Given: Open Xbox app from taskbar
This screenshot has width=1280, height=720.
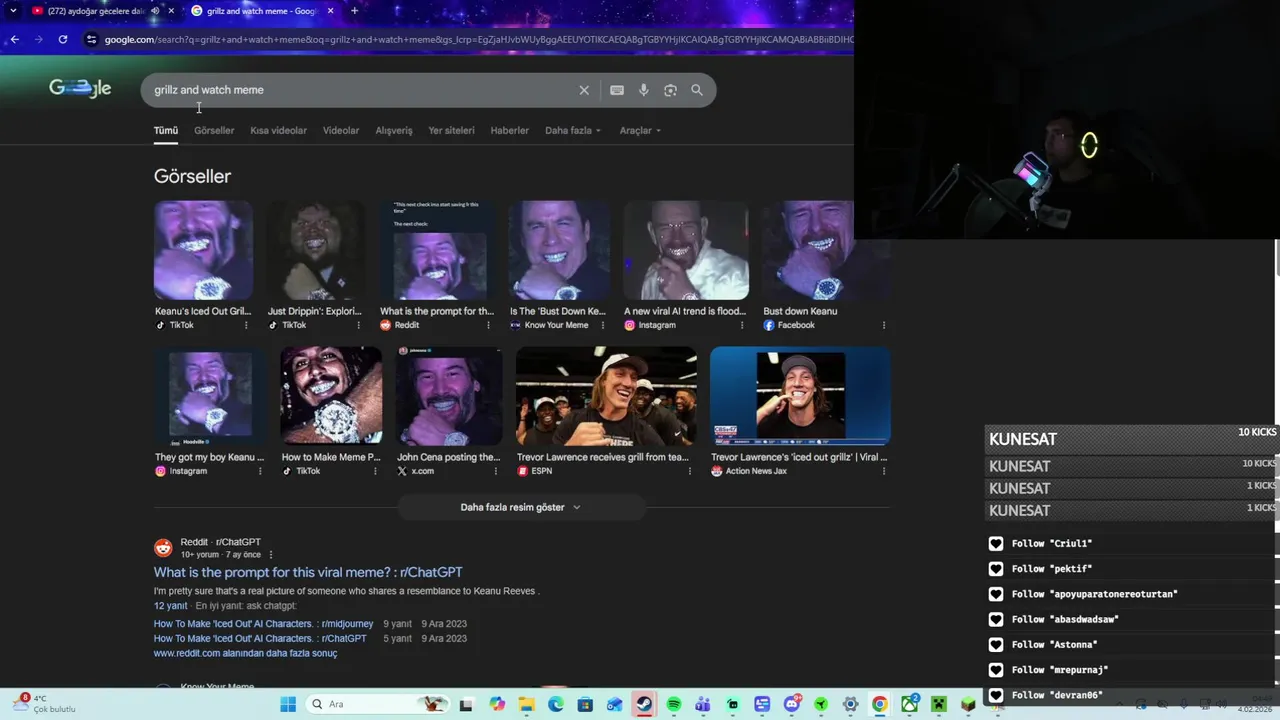Looking at the screenshot, I should pos(909,704).
